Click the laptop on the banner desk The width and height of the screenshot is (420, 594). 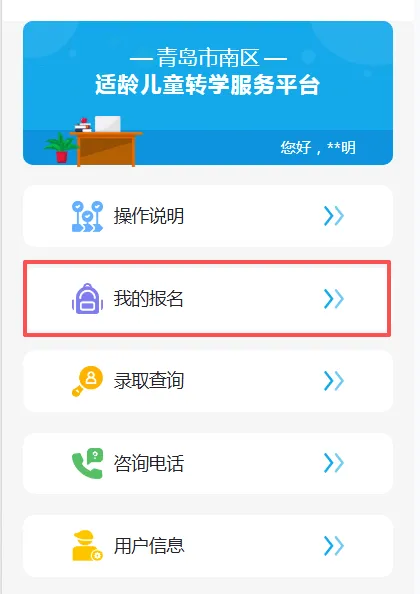coord(108,124)
